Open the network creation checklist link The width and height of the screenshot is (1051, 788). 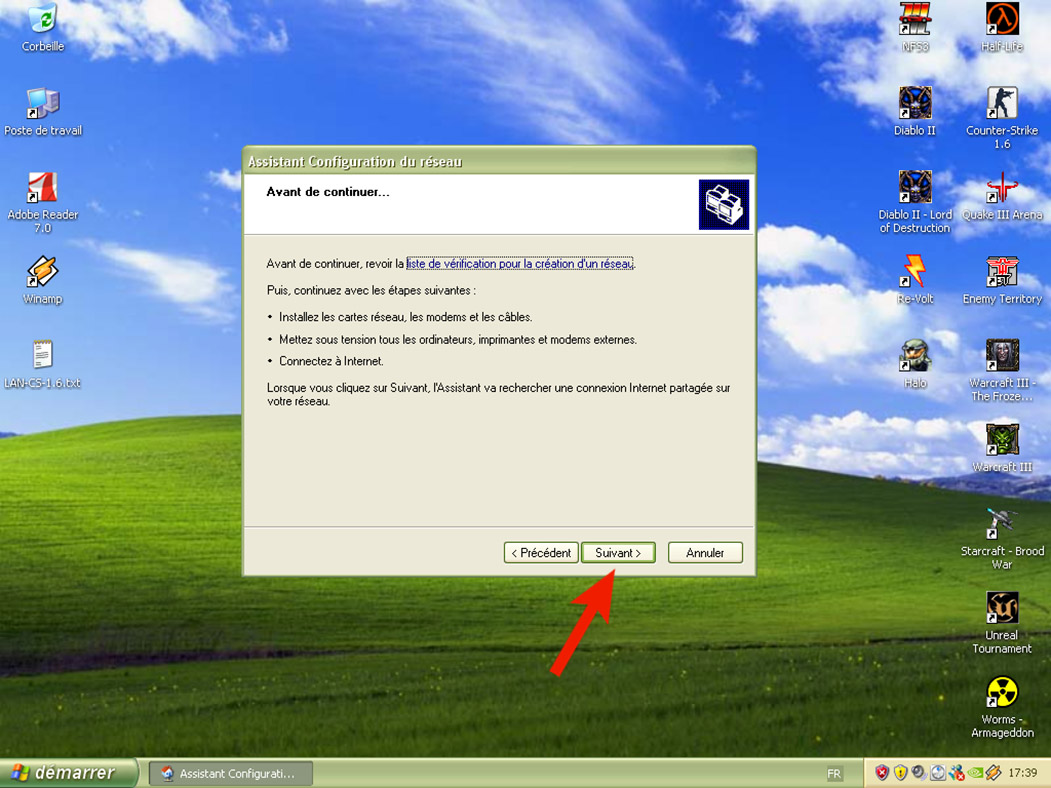click(520, 264)
